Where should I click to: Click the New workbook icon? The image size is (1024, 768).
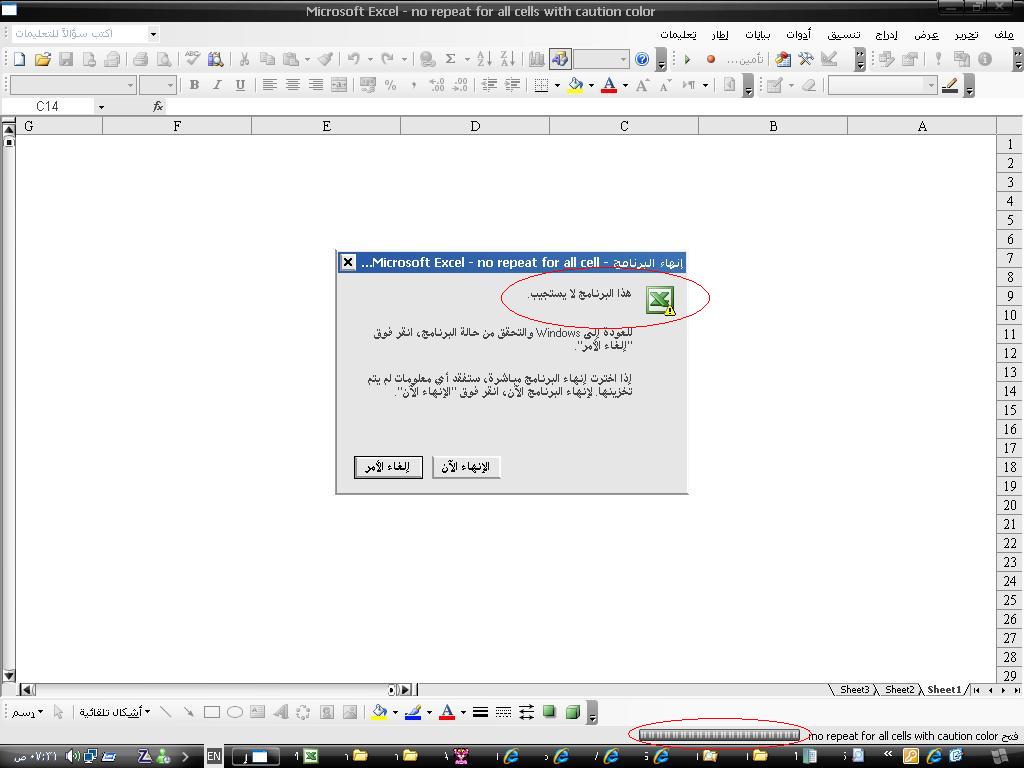click(x=19, y=59)
